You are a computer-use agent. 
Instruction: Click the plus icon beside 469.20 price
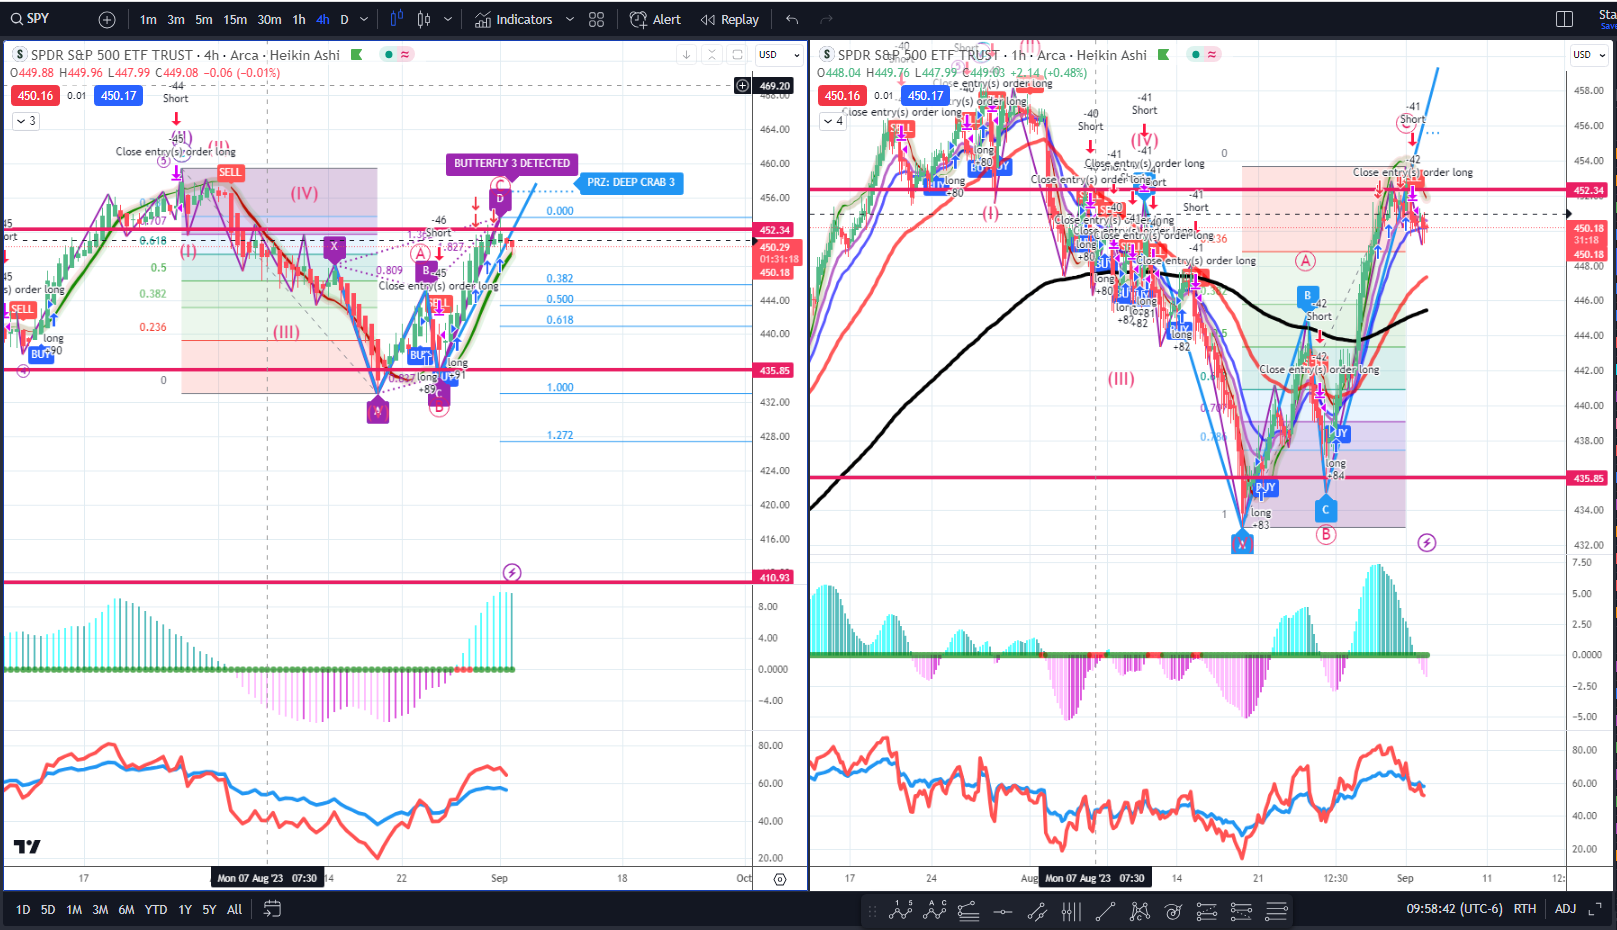[x=742, y=86]
